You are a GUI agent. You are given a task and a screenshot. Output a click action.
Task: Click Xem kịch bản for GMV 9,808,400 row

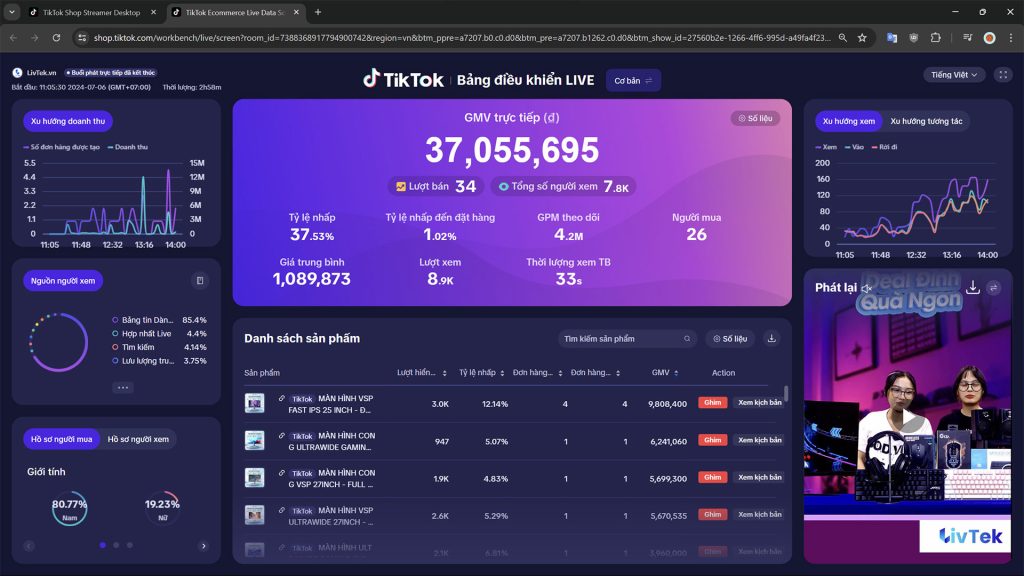coord(760,403)
